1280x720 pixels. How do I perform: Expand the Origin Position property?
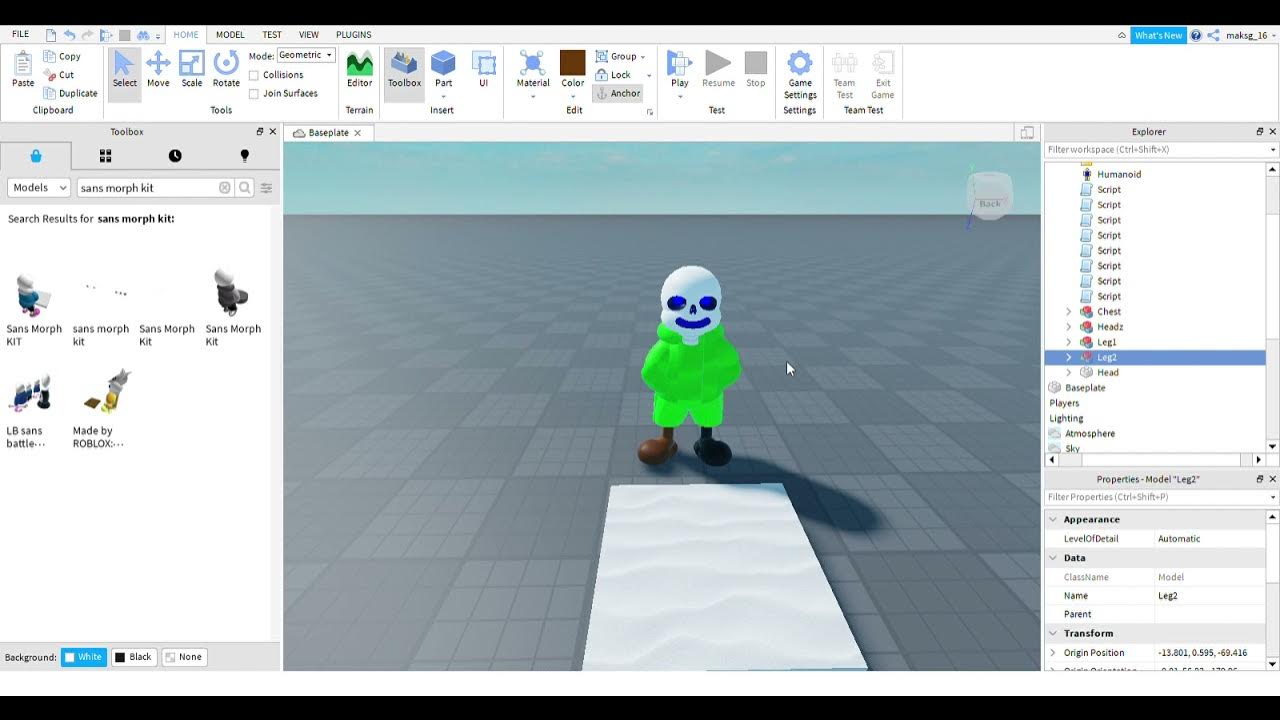pyautogui.click(x=1052, y=653)
